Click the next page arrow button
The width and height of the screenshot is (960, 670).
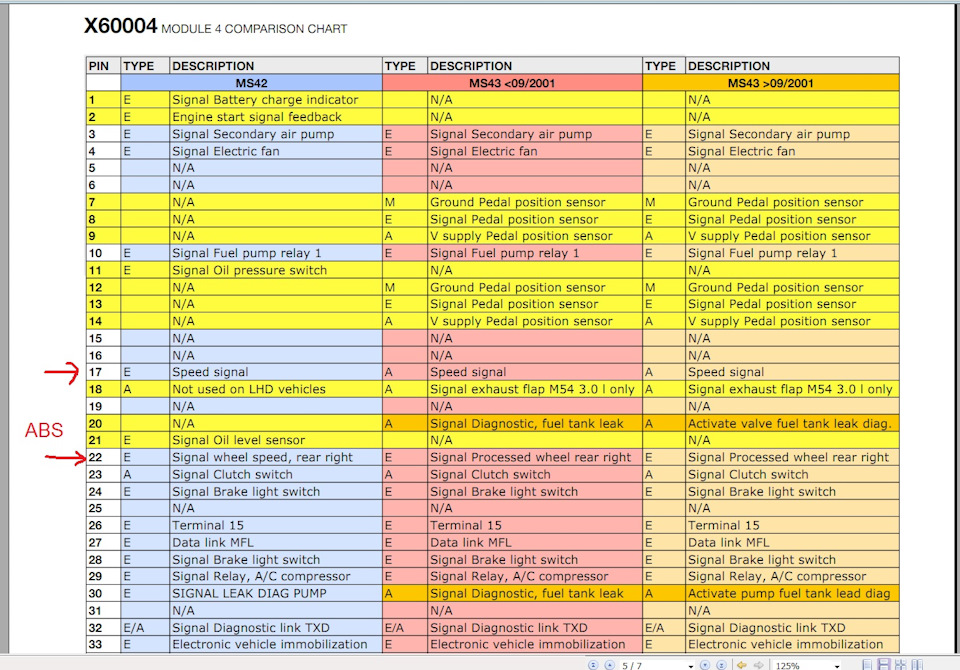(x=705, y=665)
